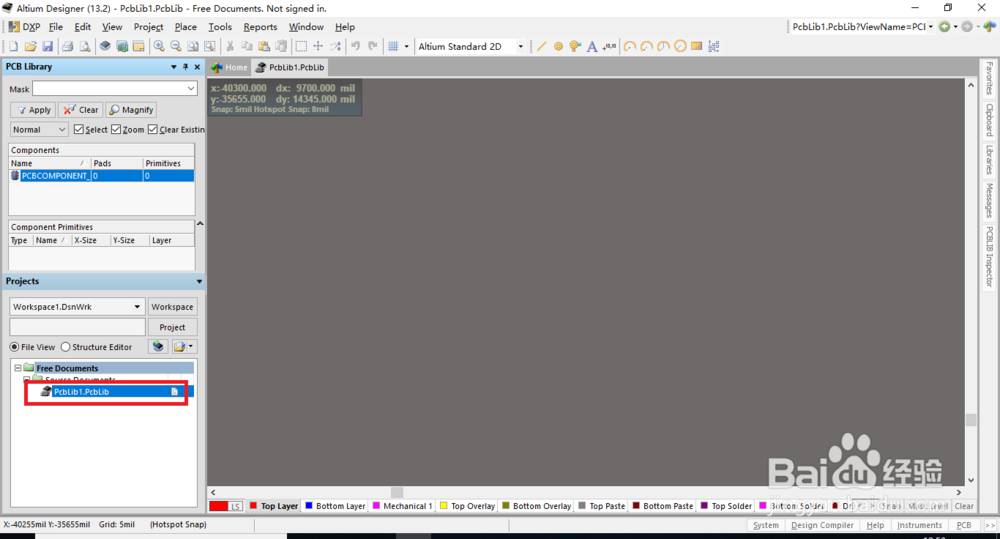Image resolution: width=1000 pixels, height=539 pixels.
Task: Select the Place Line tool
Action: click(x=541, y=46)
